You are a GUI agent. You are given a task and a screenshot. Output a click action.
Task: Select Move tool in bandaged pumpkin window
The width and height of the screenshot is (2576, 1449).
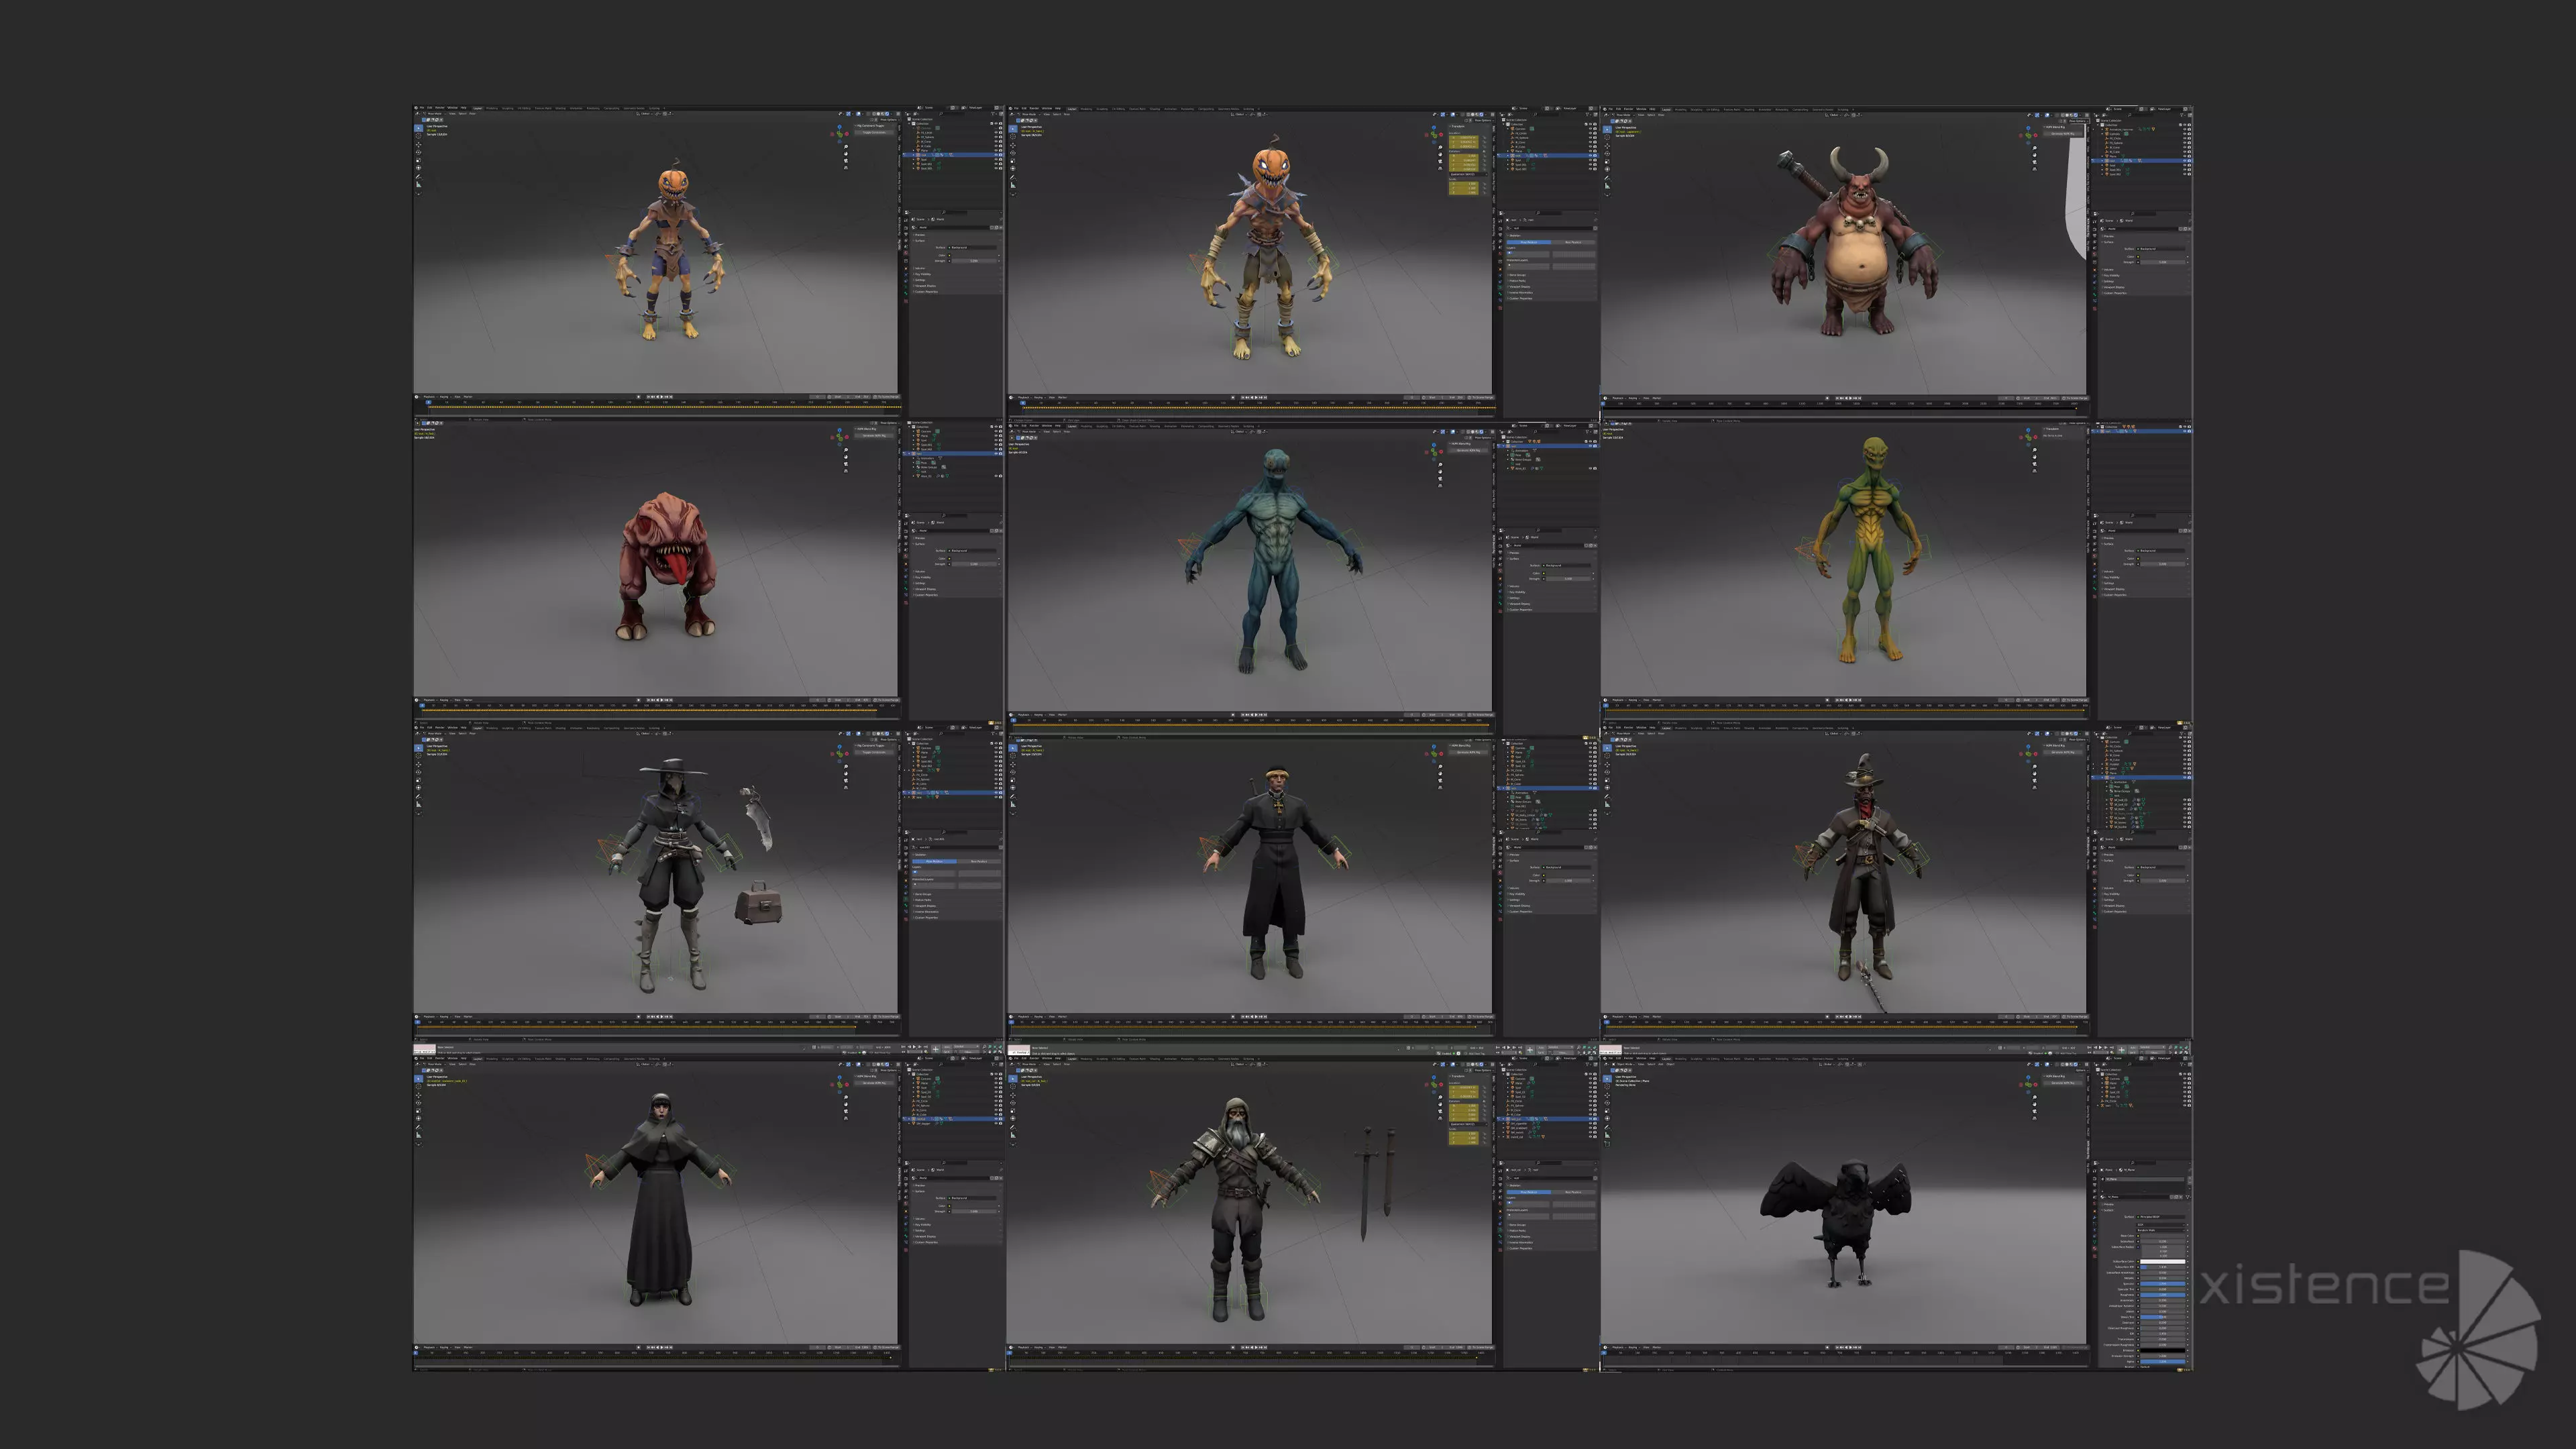pyautogui.click(x=1013, y=145)
